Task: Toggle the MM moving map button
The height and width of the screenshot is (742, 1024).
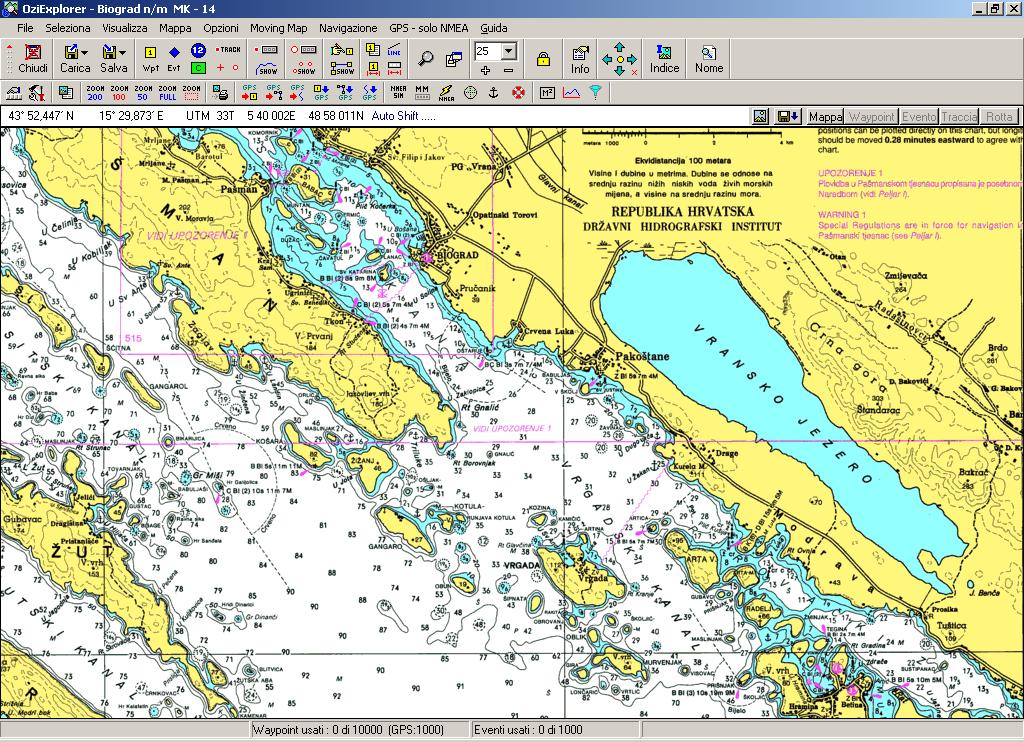Action: [422, 93]
